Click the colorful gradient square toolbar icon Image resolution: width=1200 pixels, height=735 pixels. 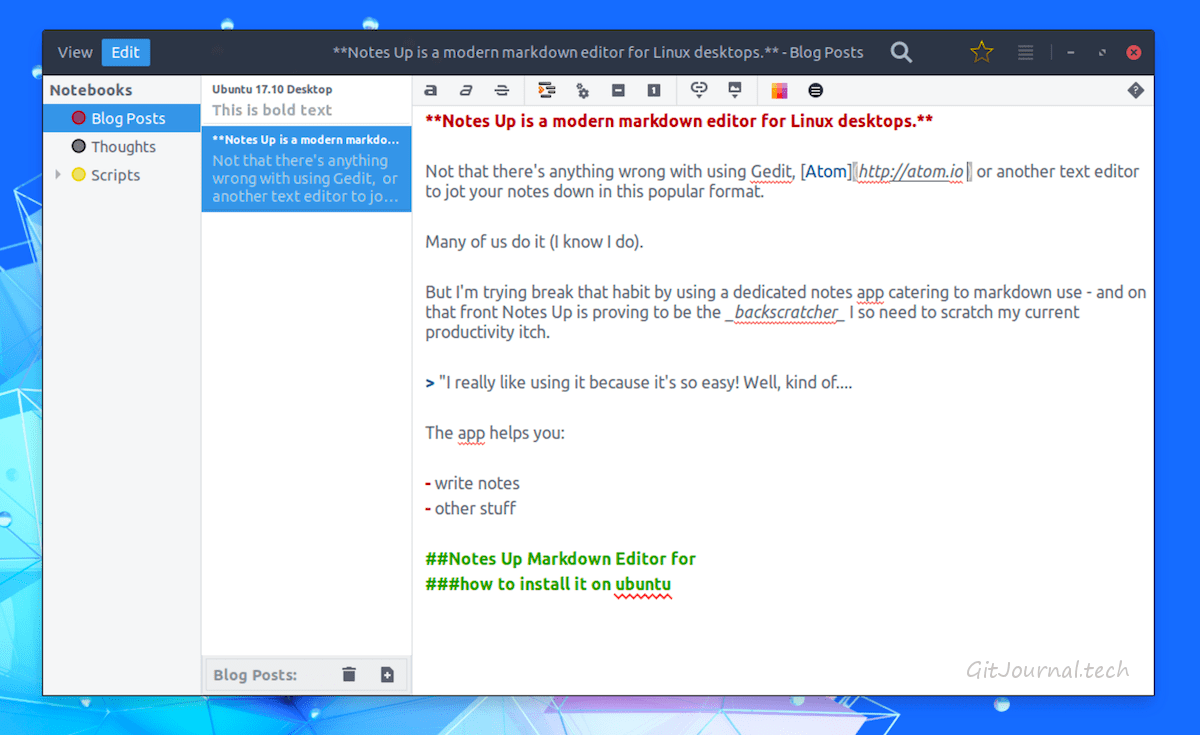coord(779,90)
